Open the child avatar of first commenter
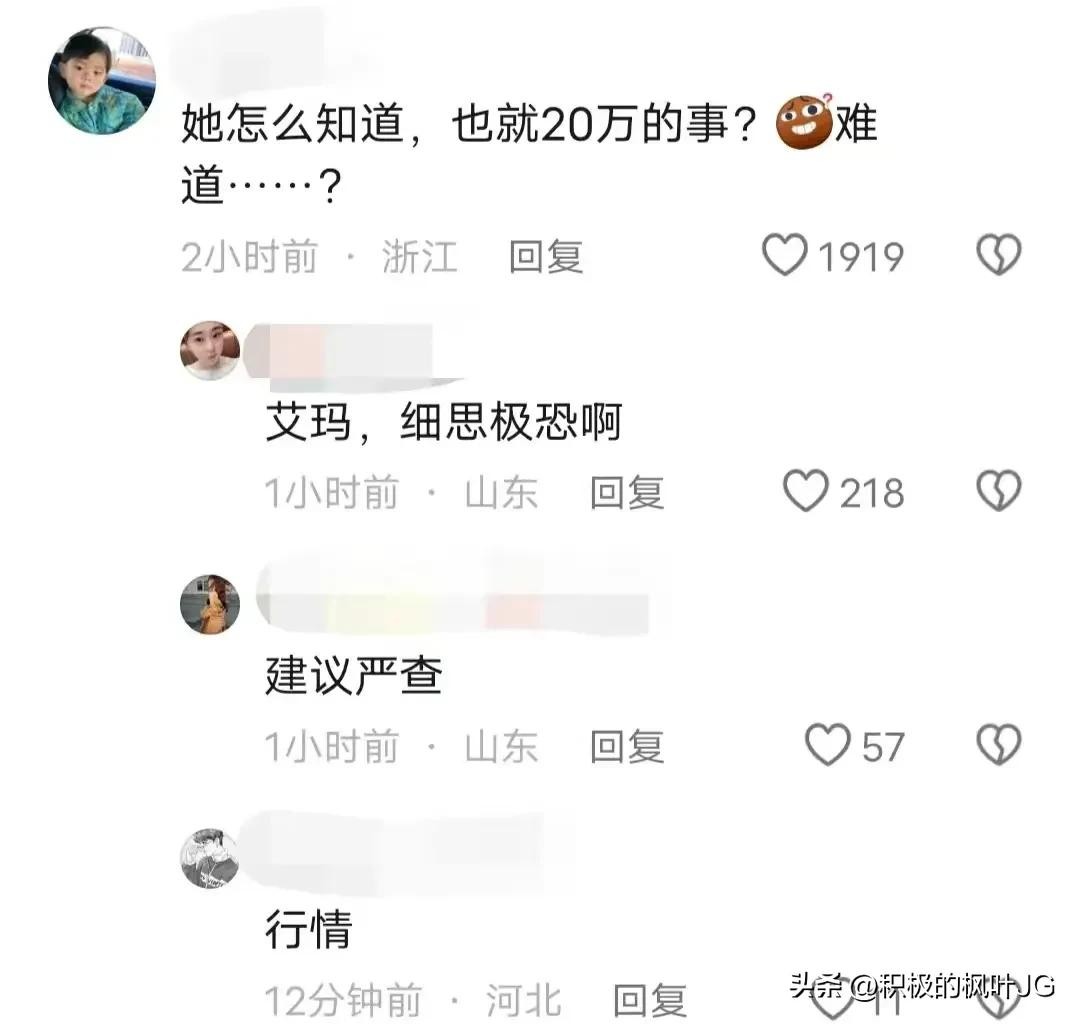The image size is (1080, 1024). click(x=102, y=81)
